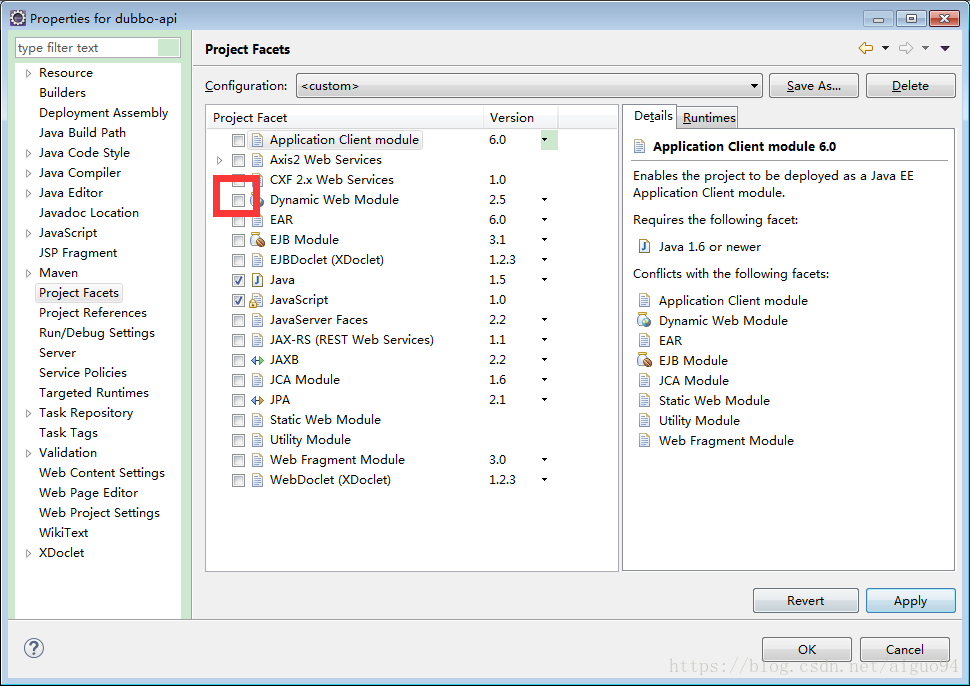Select Java Build Path in sidebar
970x686 pixels.
pos(82,132)
